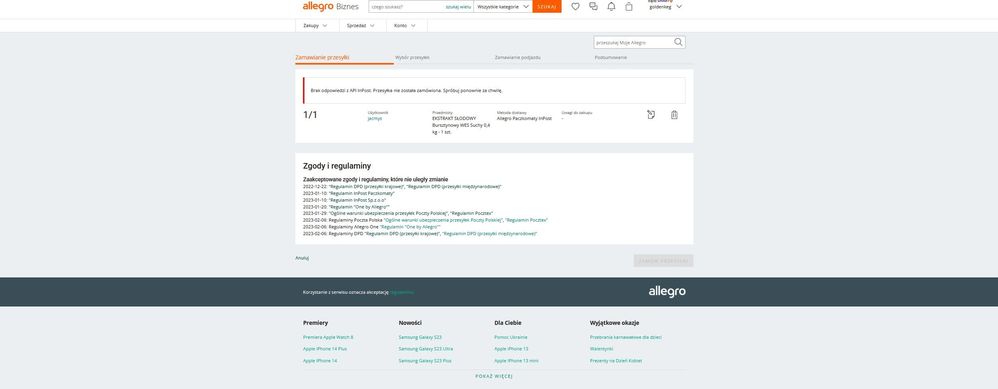
Task: Open green 'Regulamin Pocztex' link in 2023-02-06 row
Action: pyautogui.click(x=526, y=220)
